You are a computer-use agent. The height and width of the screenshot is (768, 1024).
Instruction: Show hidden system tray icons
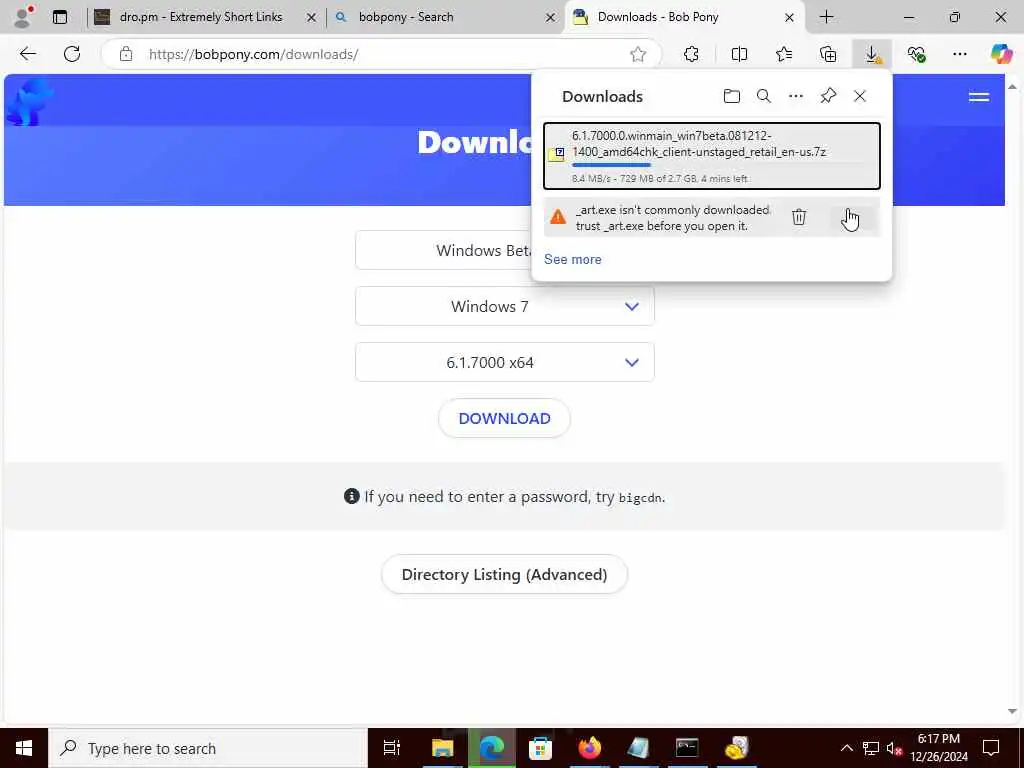846,748
